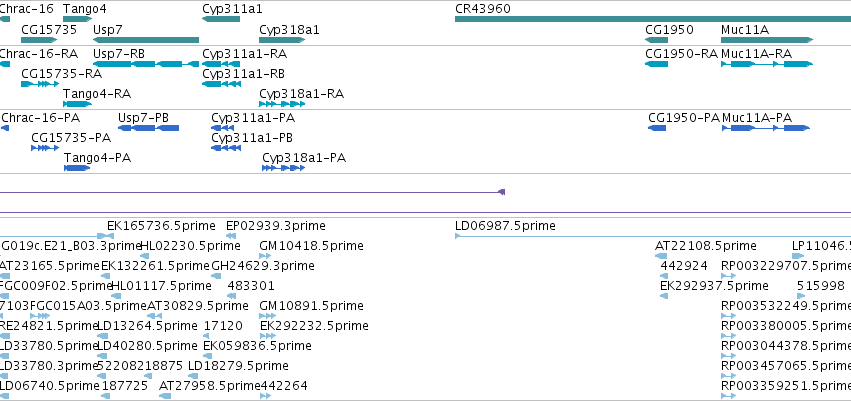
Task: Click the Cyp311a1-RB transcript glyph
Action: [221, 84]
